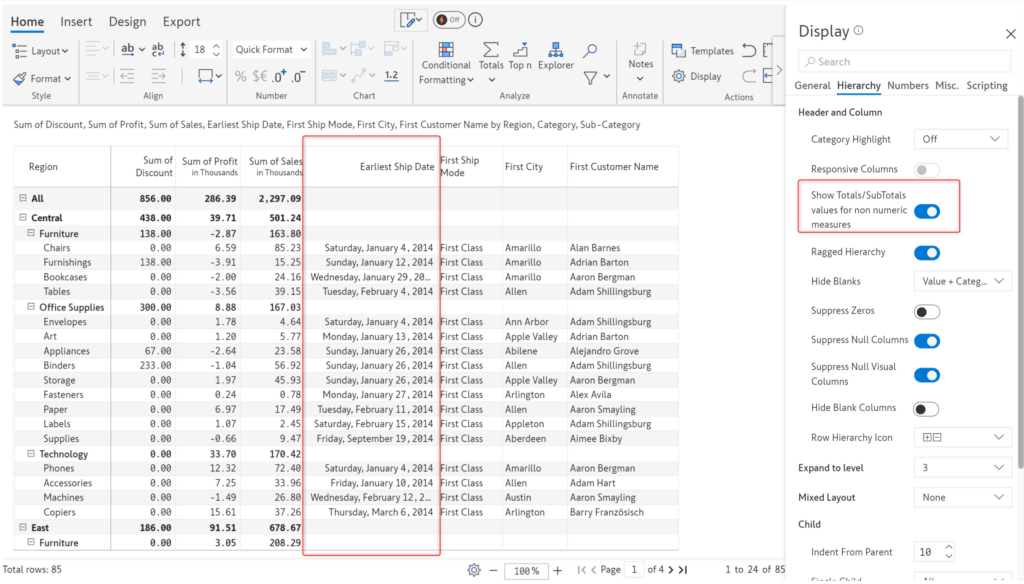Switch to the Insert ribbon tab
The height and width of the screenshot is (584, 1024).
[x=76, y=21]
